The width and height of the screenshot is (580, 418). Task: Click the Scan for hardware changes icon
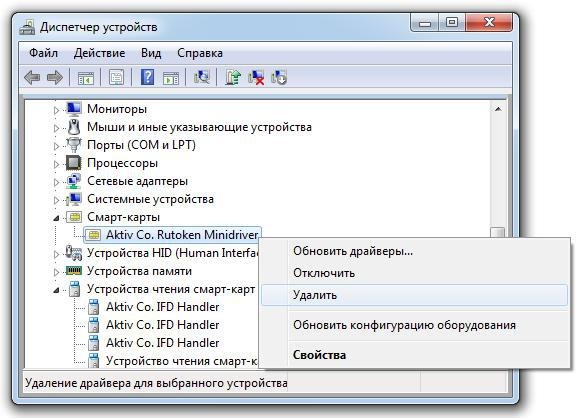coord(201,77)
